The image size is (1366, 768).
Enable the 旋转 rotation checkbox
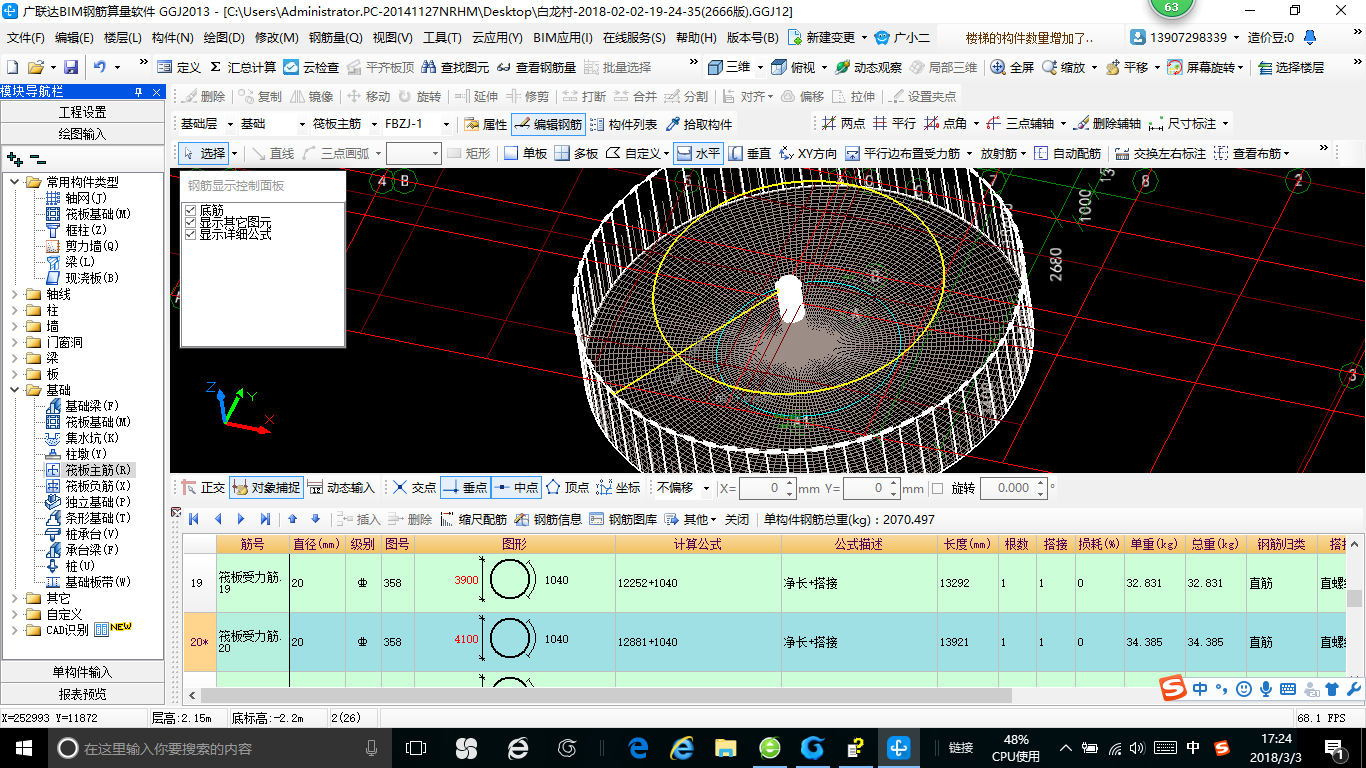click(937, 488)
